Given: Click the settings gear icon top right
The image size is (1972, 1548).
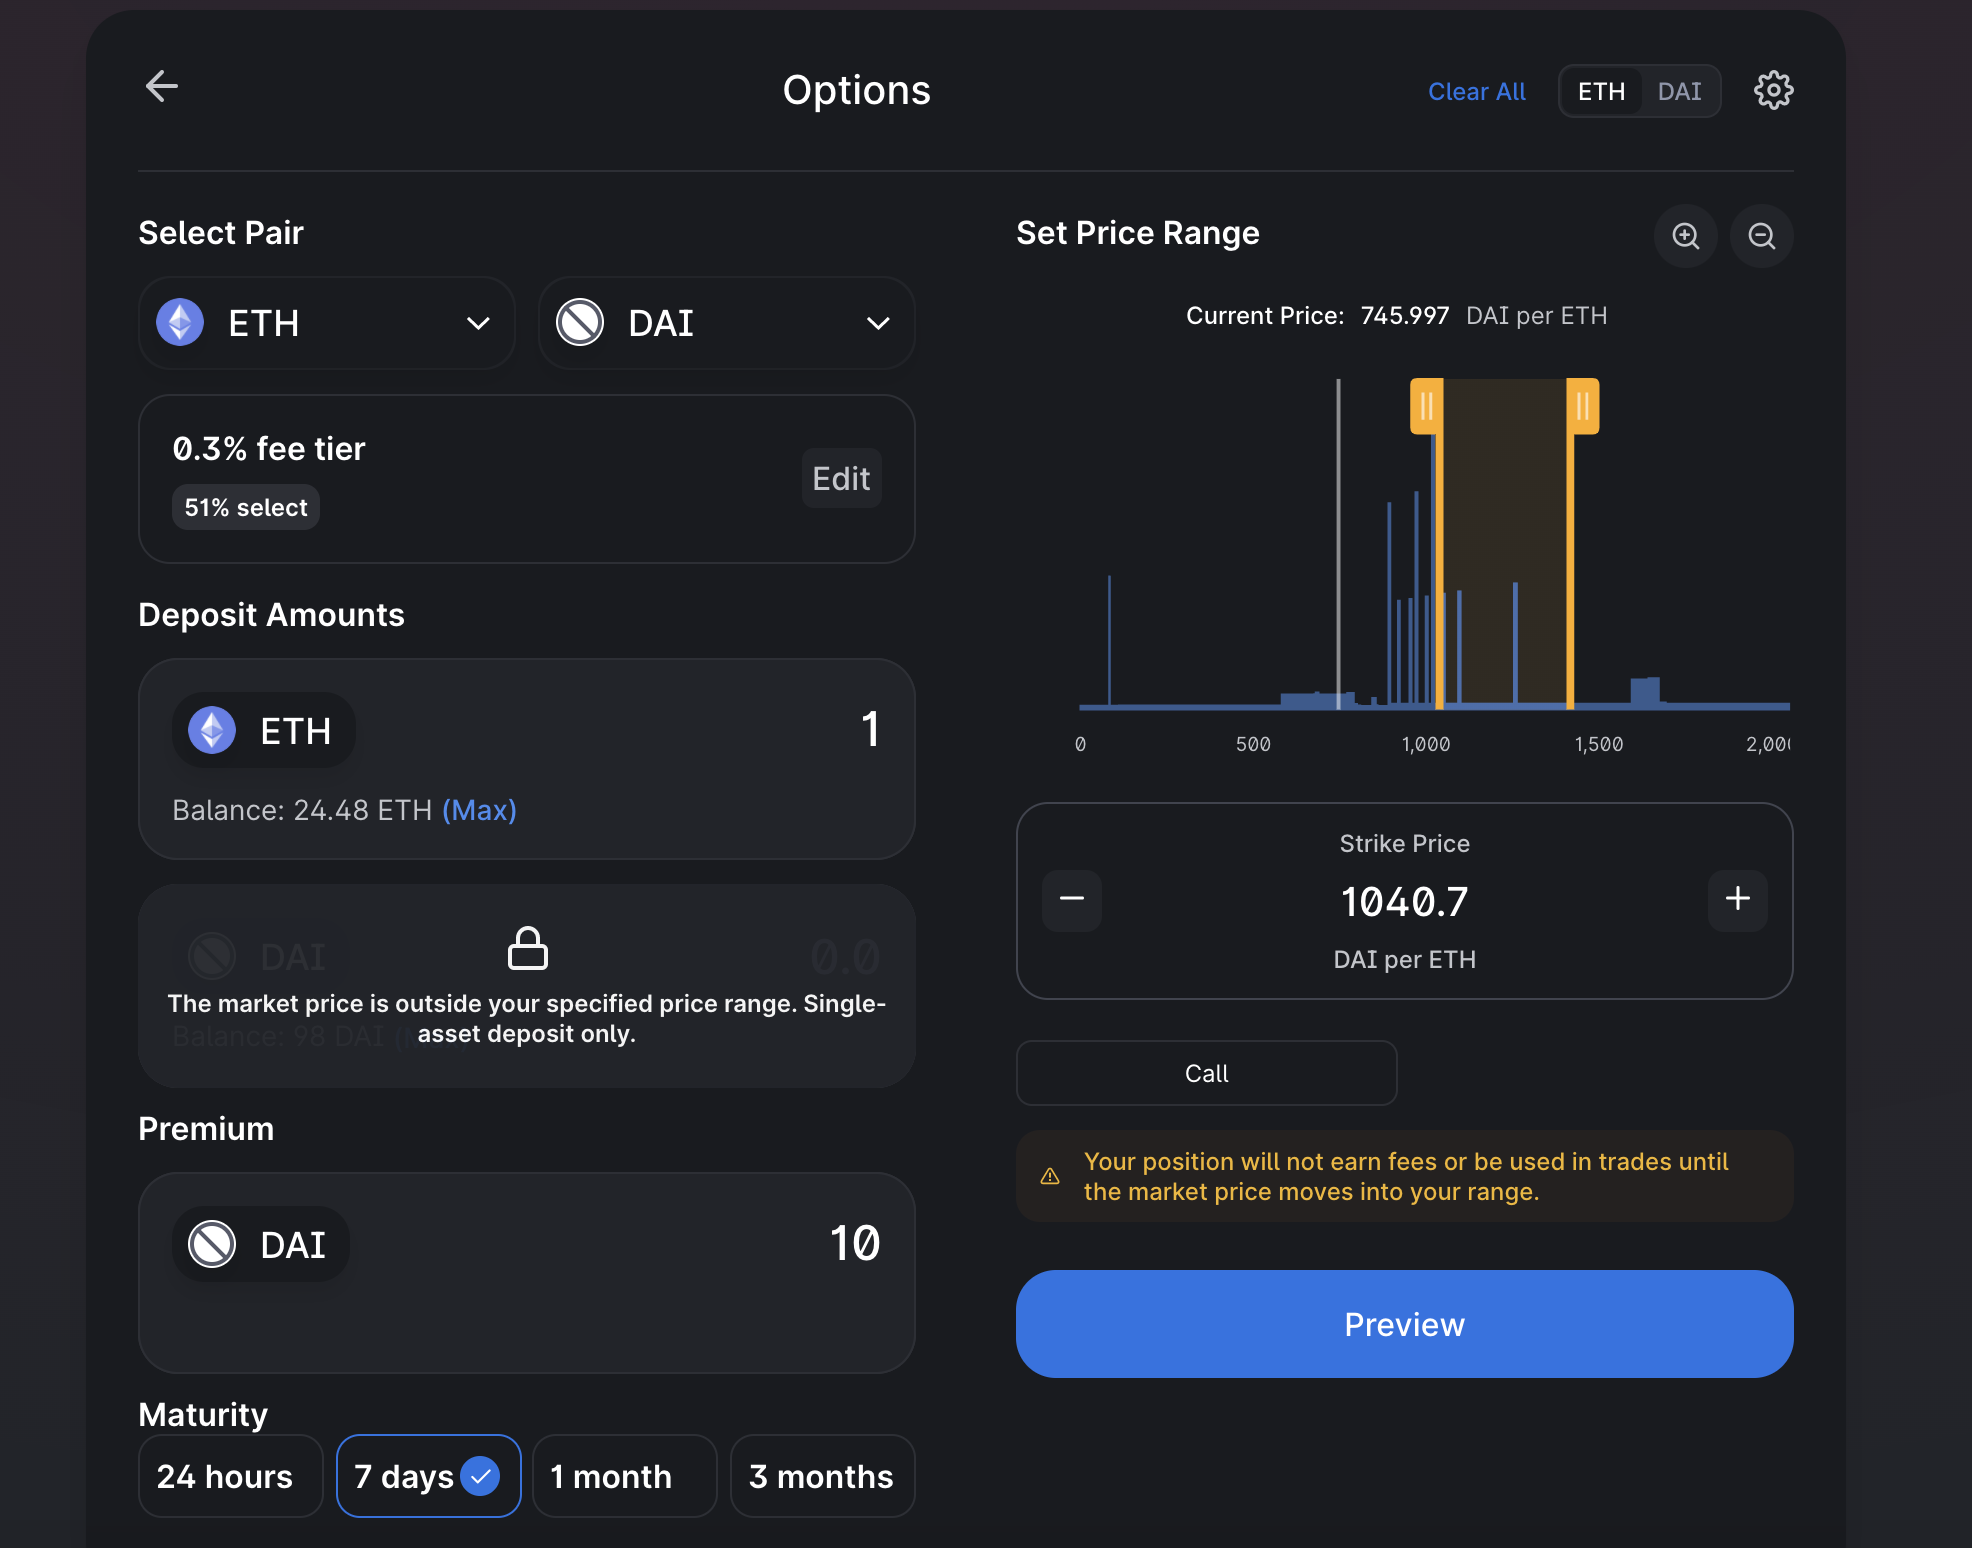Looking at the screenshot, I should point(1774,90).
